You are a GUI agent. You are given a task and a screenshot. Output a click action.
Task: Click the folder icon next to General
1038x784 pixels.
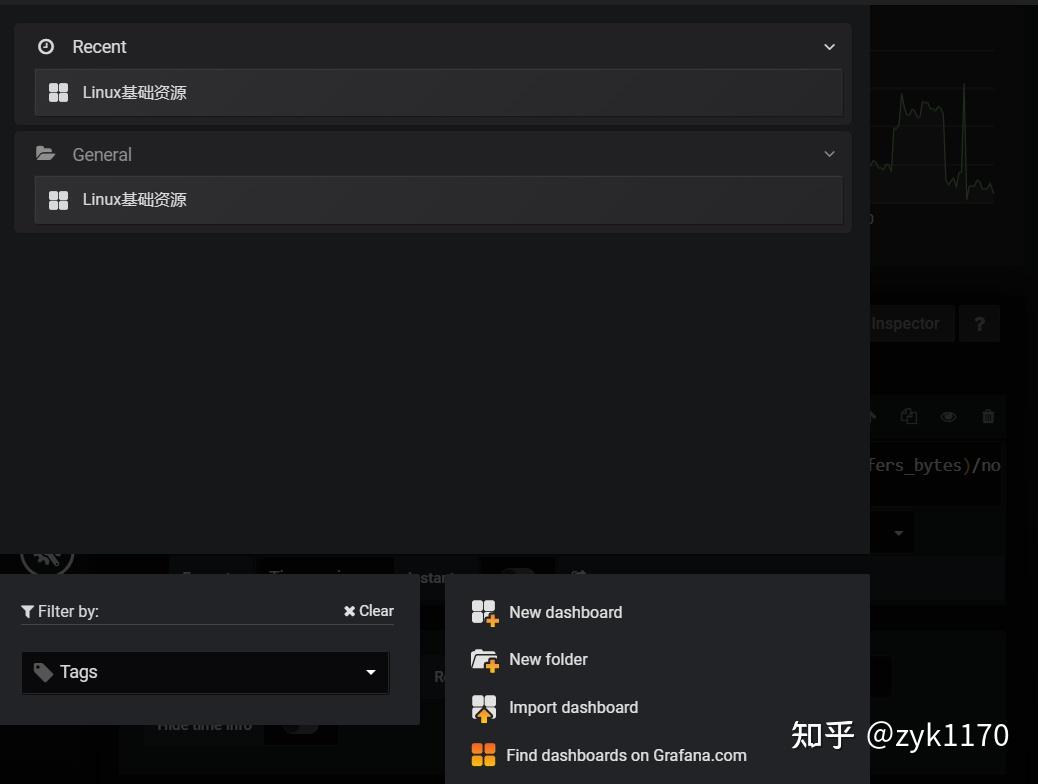(45, 154)
